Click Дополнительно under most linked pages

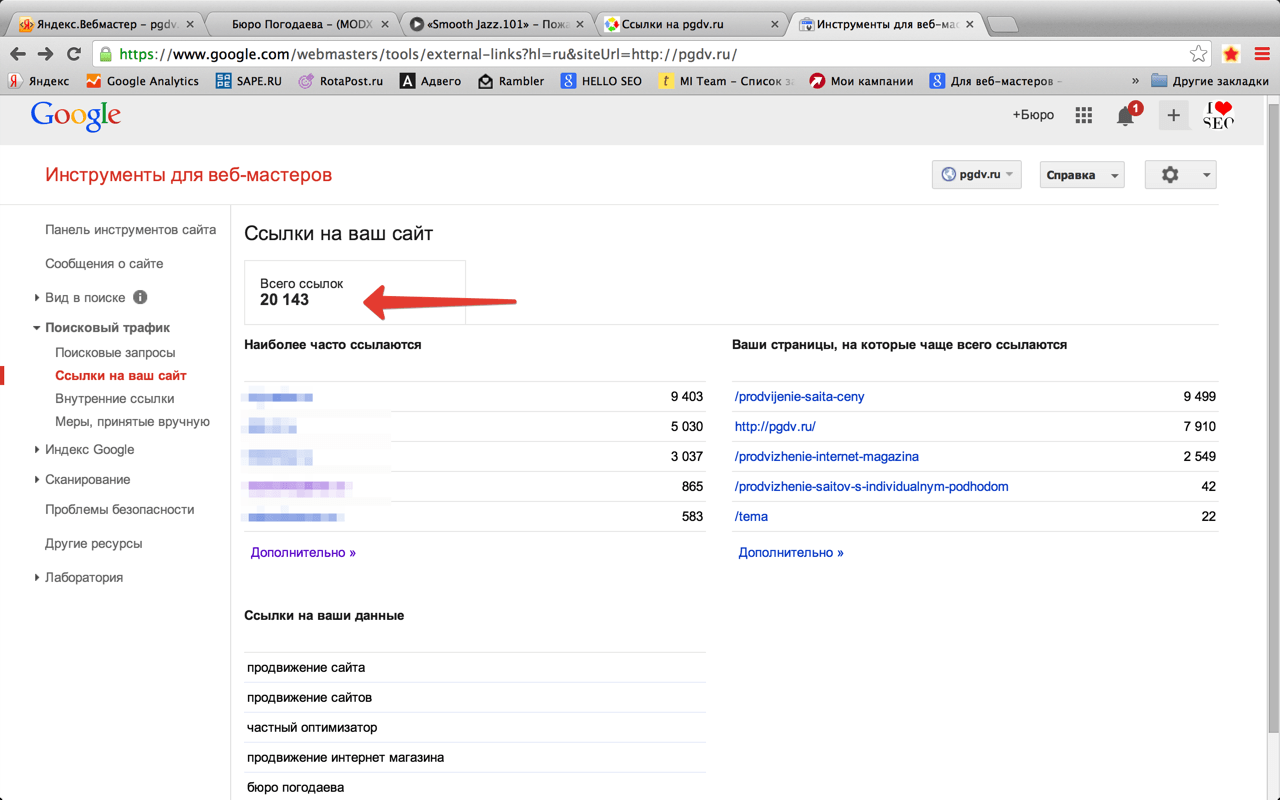[790, 552]
